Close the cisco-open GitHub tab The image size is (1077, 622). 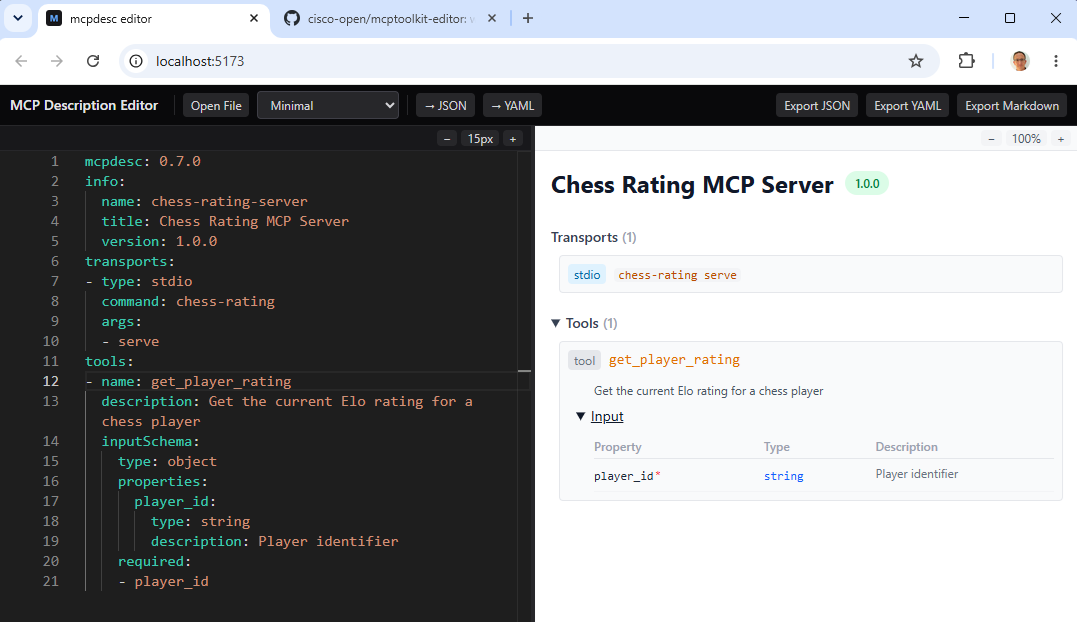pos(492,19)
